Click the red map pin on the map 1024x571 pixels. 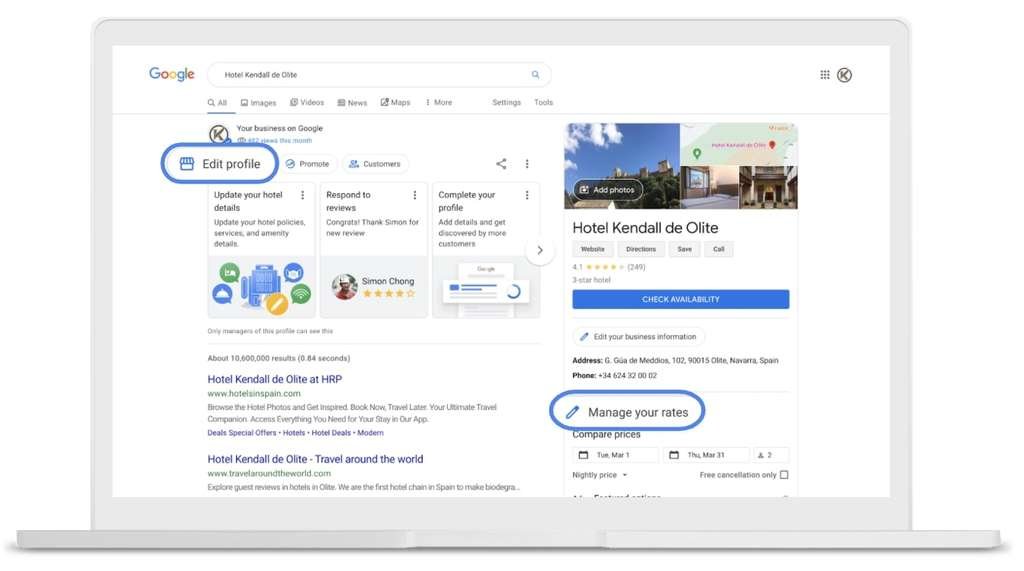point(772,145)
